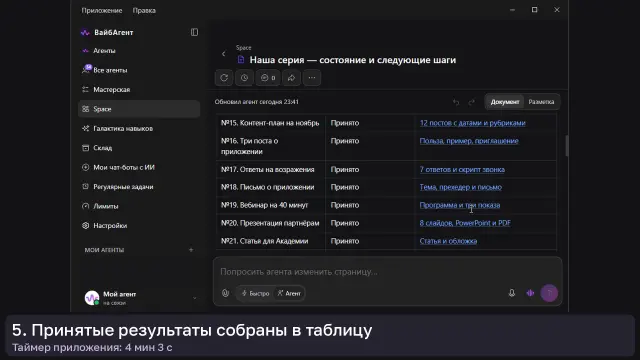Click the purple voice waveform icon
Viewport: 640px width, 360px height.
tap(530, 293)
